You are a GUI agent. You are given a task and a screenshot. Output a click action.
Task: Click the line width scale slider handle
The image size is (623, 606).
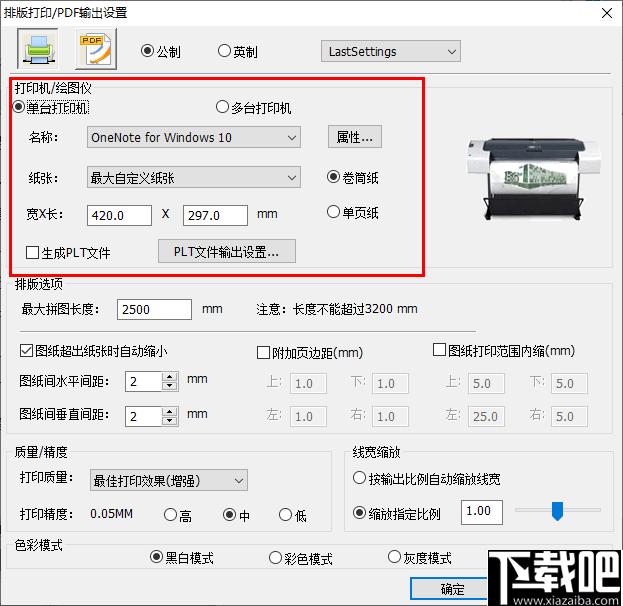coord(557,511)
